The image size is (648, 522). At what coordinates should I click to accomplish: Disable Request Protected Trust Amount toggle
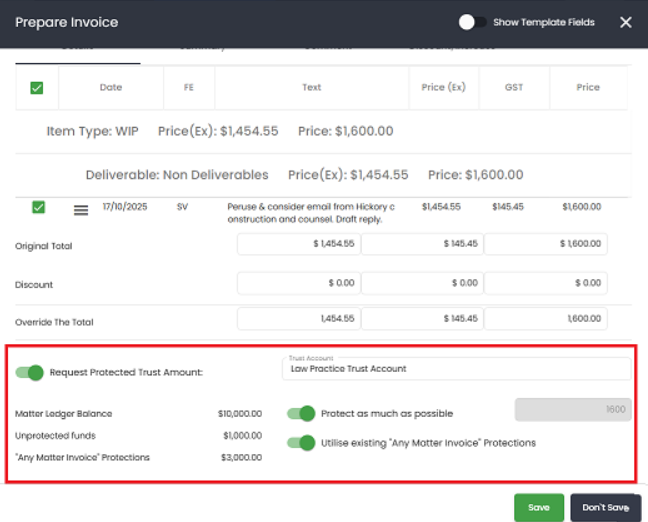coord(31,372)
